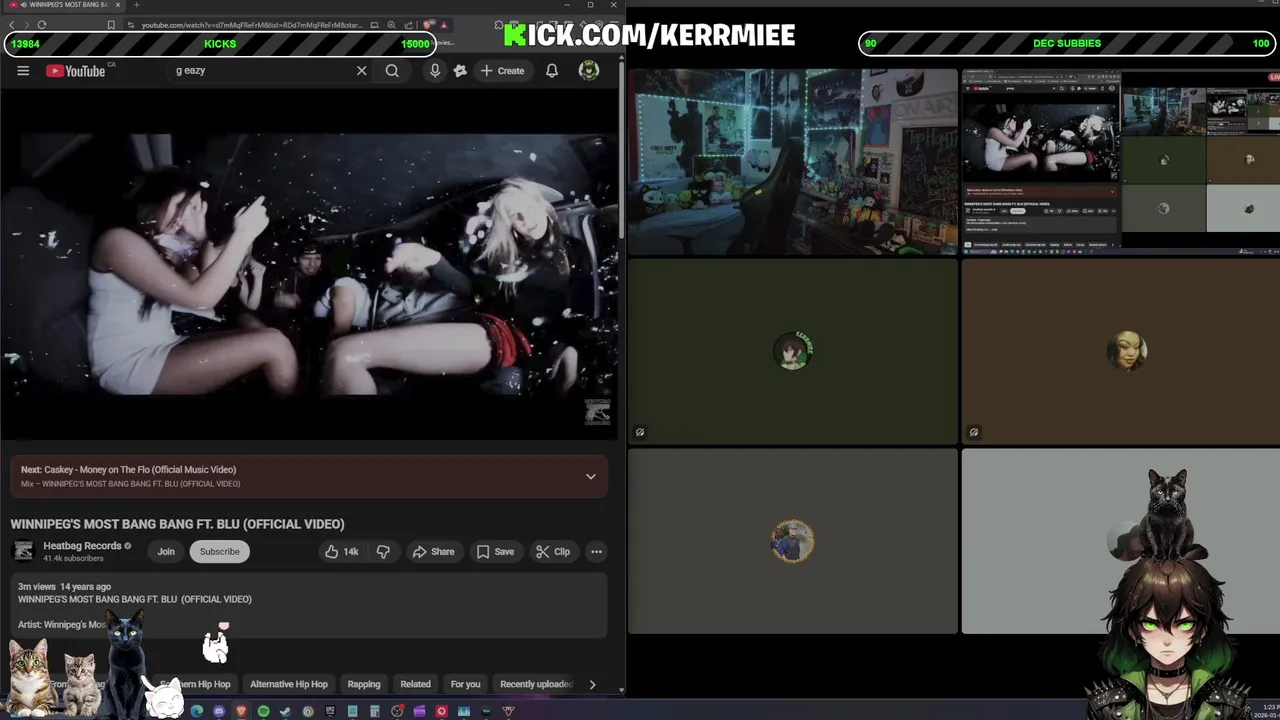Start voice search with microphone icon
1280x720 pixels.
[435, 71]
